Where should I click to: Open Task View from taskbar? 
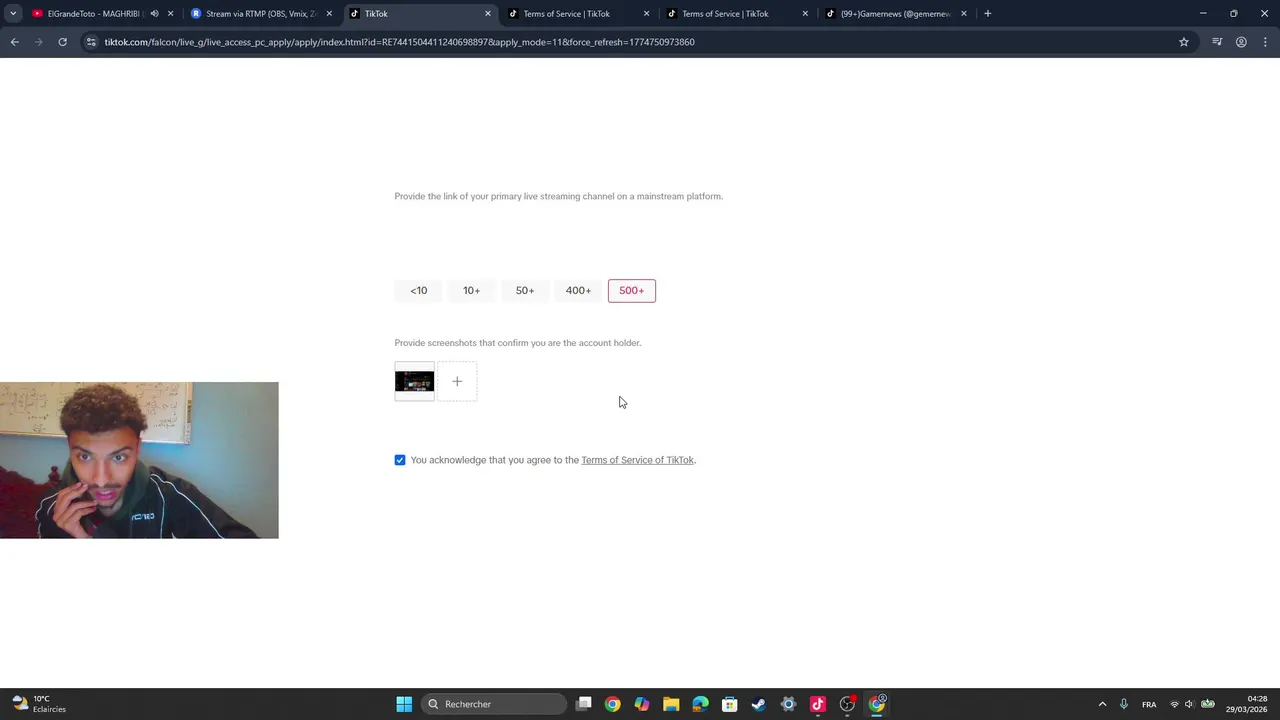click(x=584, y=704)
